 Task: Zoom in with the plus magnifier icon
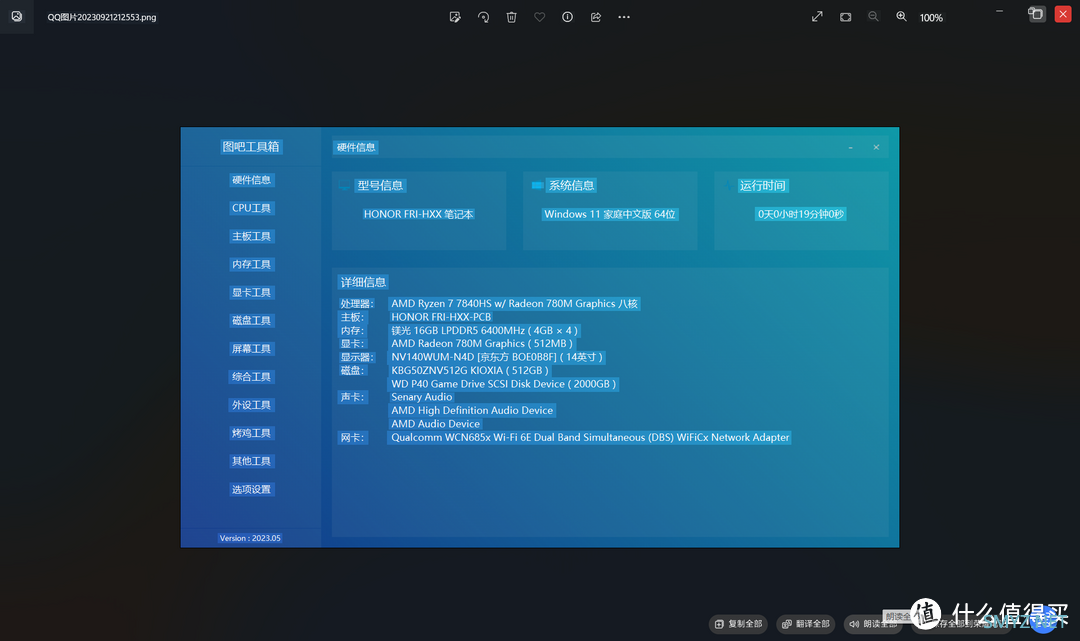click(x=901, y=17)
